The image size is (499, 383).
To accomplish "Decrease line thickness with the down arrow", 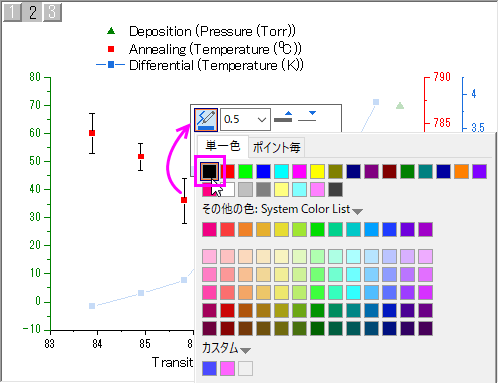I will (x=307, y=117).
